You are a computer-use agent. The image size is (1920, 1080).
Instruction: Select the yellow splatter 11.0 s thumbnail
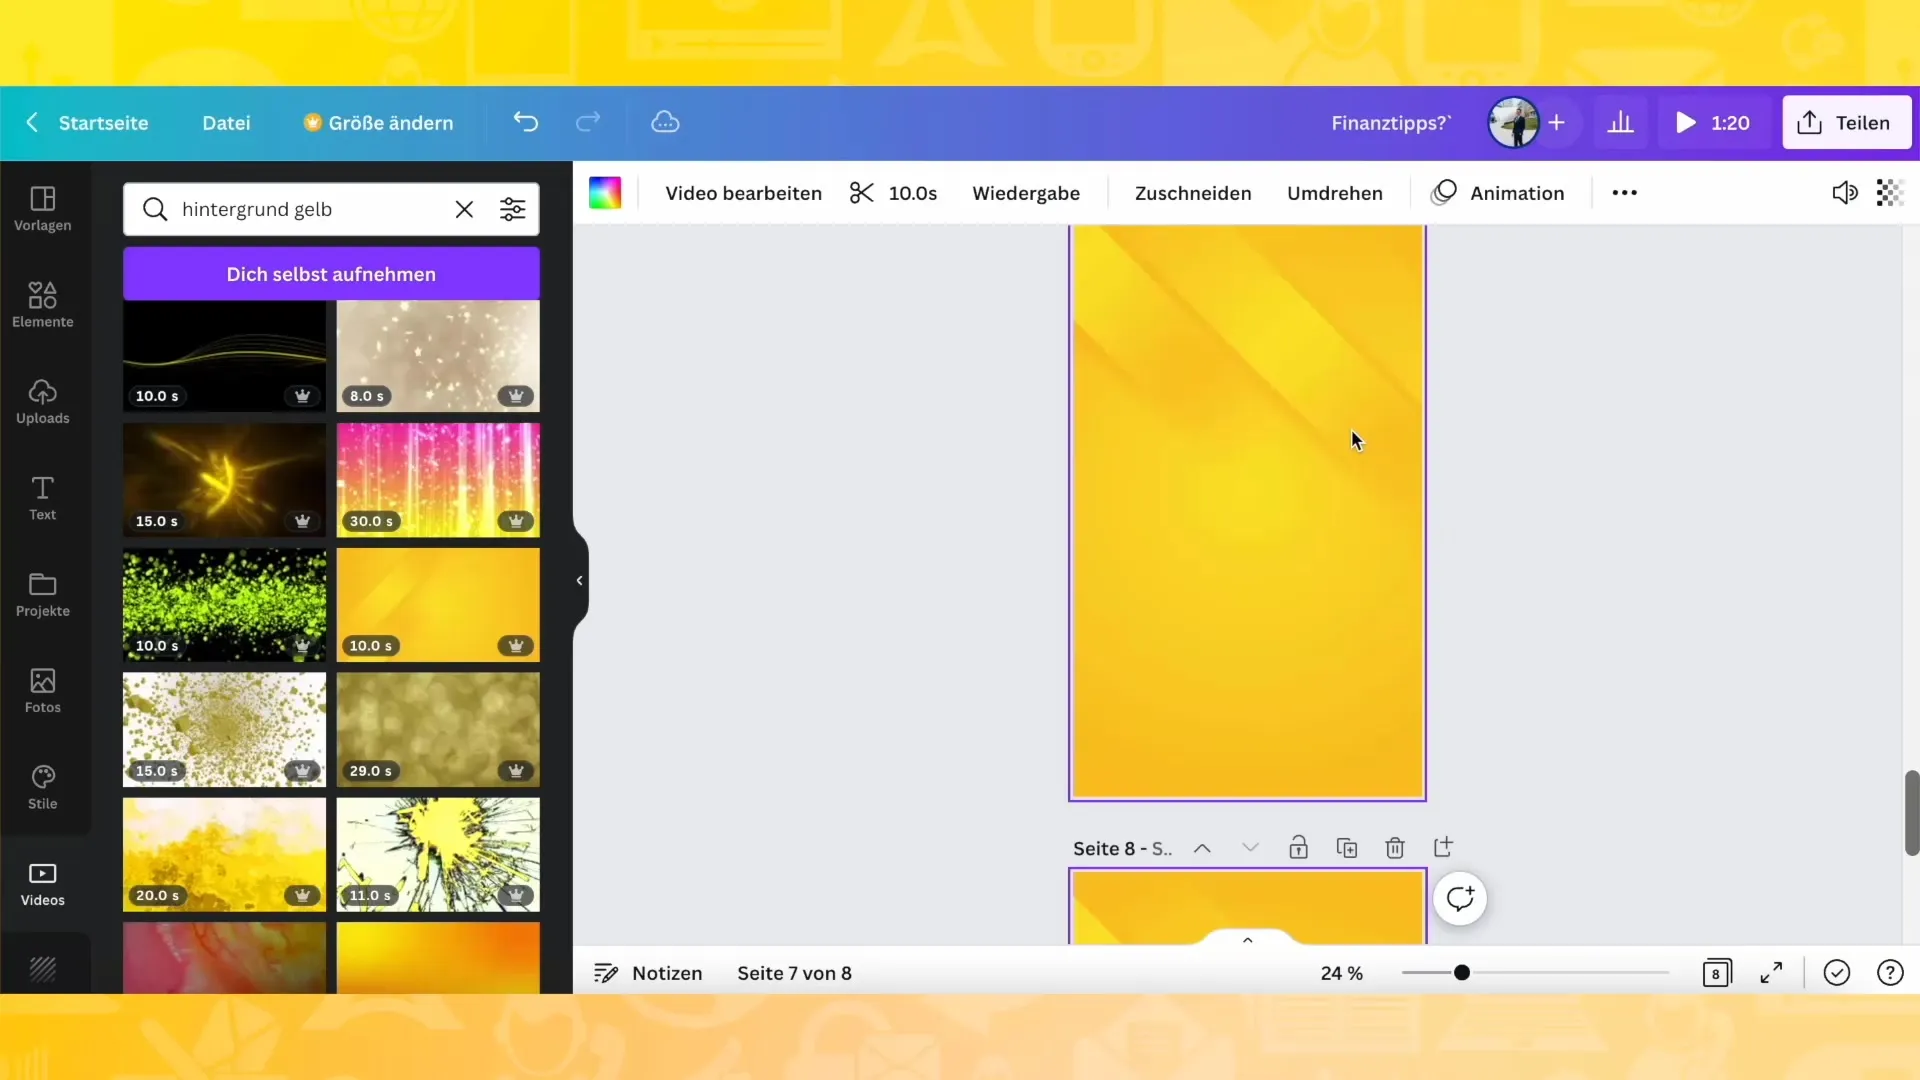pos(438,854)
